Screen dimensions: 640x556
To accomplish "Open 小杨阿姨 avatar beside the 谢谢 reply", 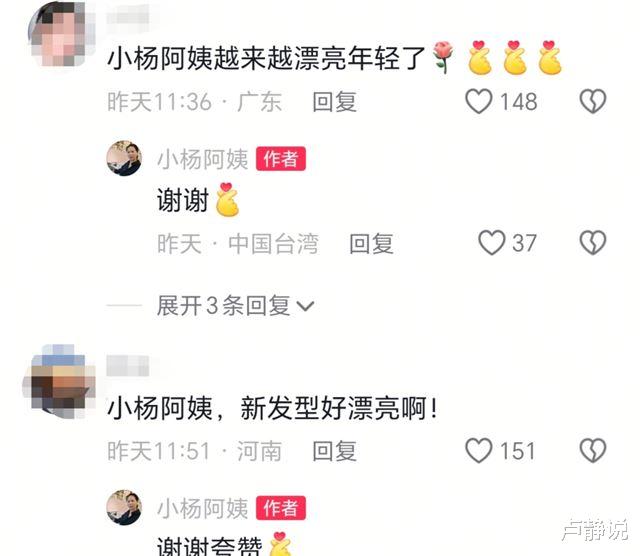I will (124, 158).
